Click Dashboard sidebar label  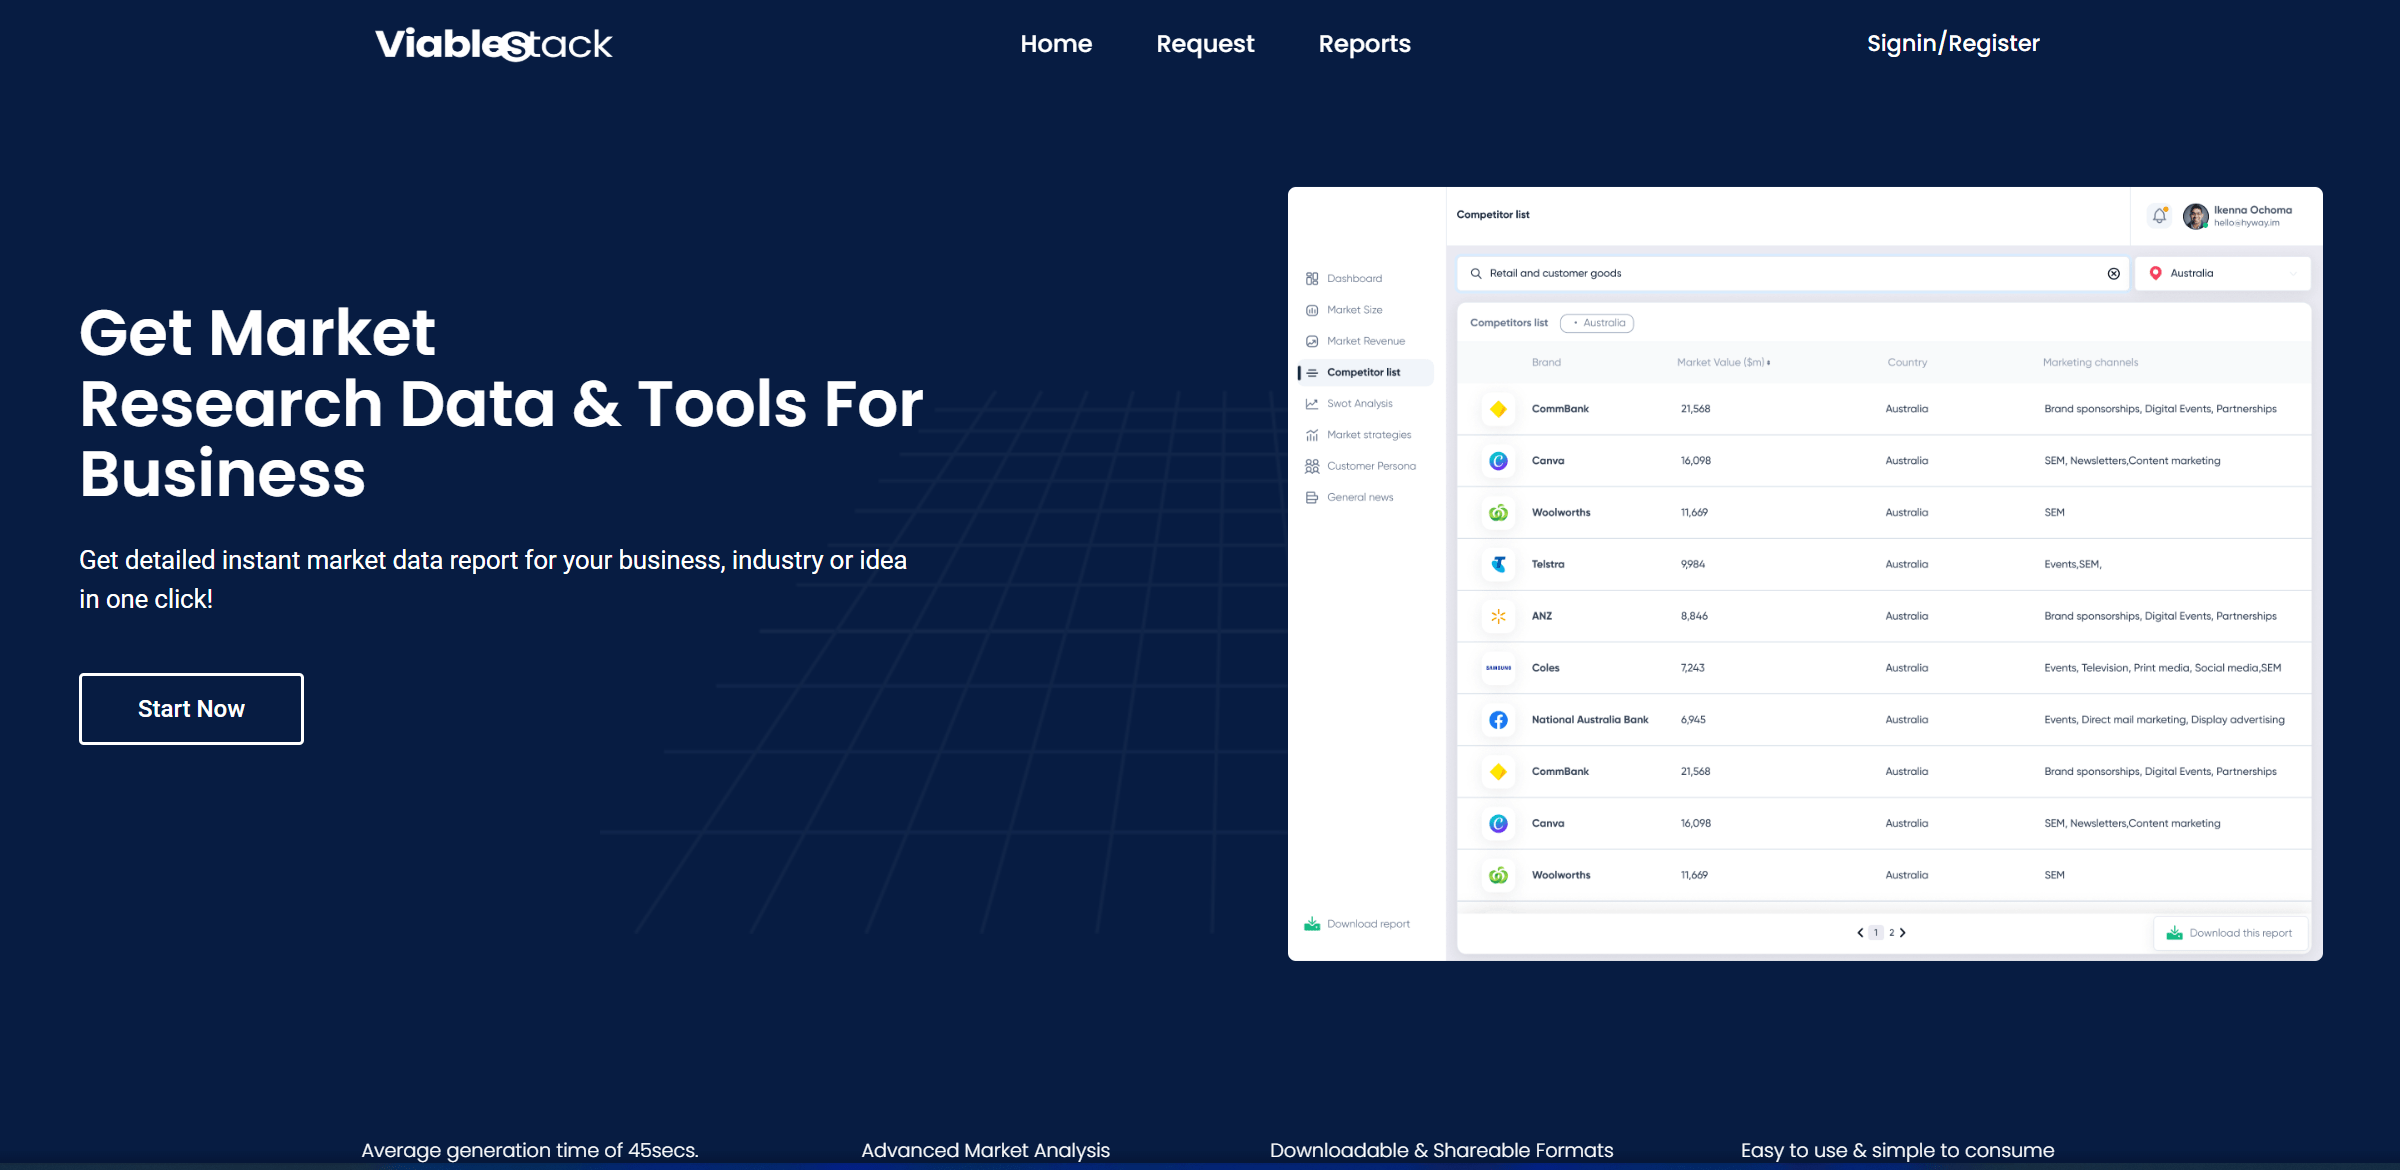1354,279
